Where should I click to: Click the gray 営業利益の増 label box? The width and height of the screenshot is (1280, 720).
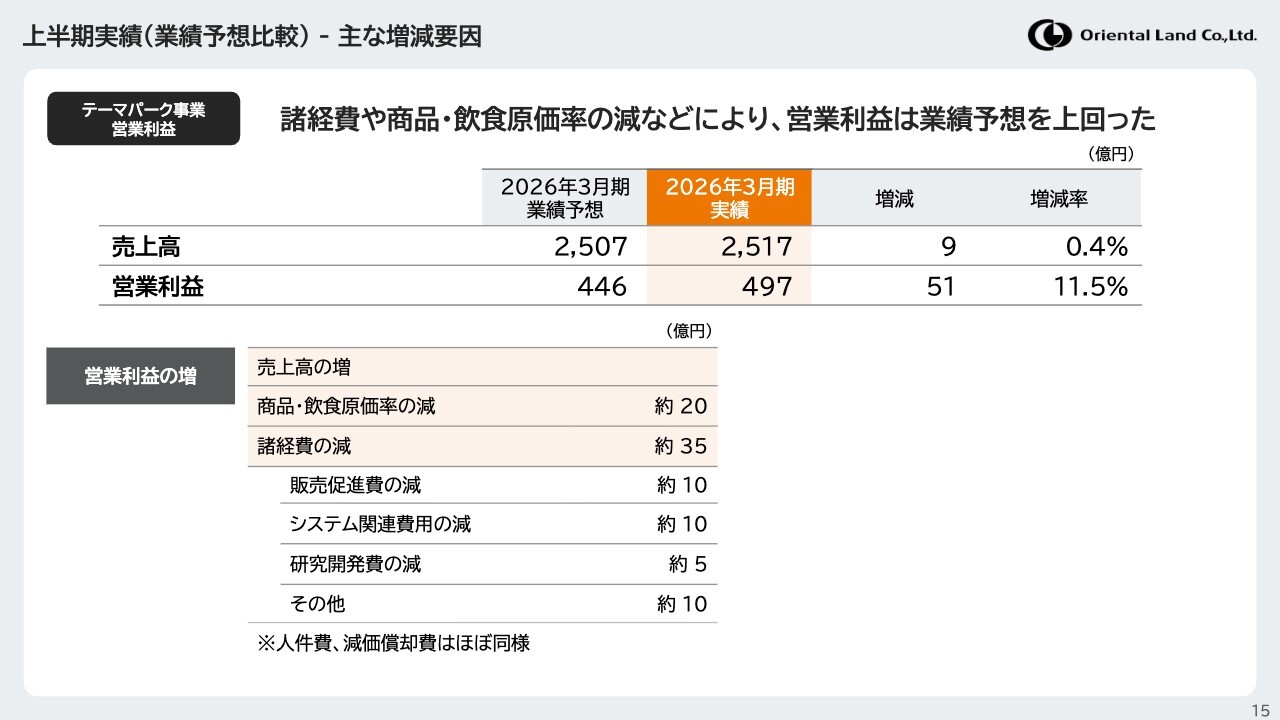click(x=140, y=376)
